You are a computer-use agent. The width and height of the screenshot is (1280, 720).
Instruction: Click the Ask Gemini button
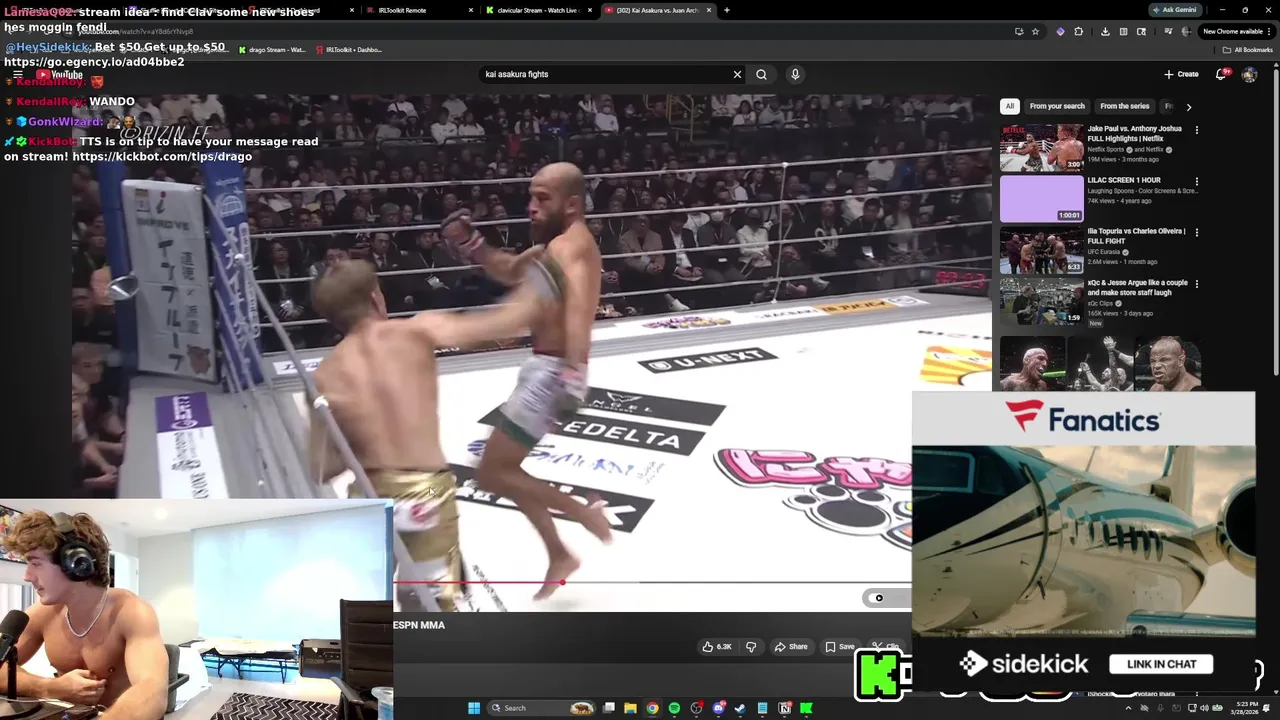pyautogui.click(x=1174, y=10)
